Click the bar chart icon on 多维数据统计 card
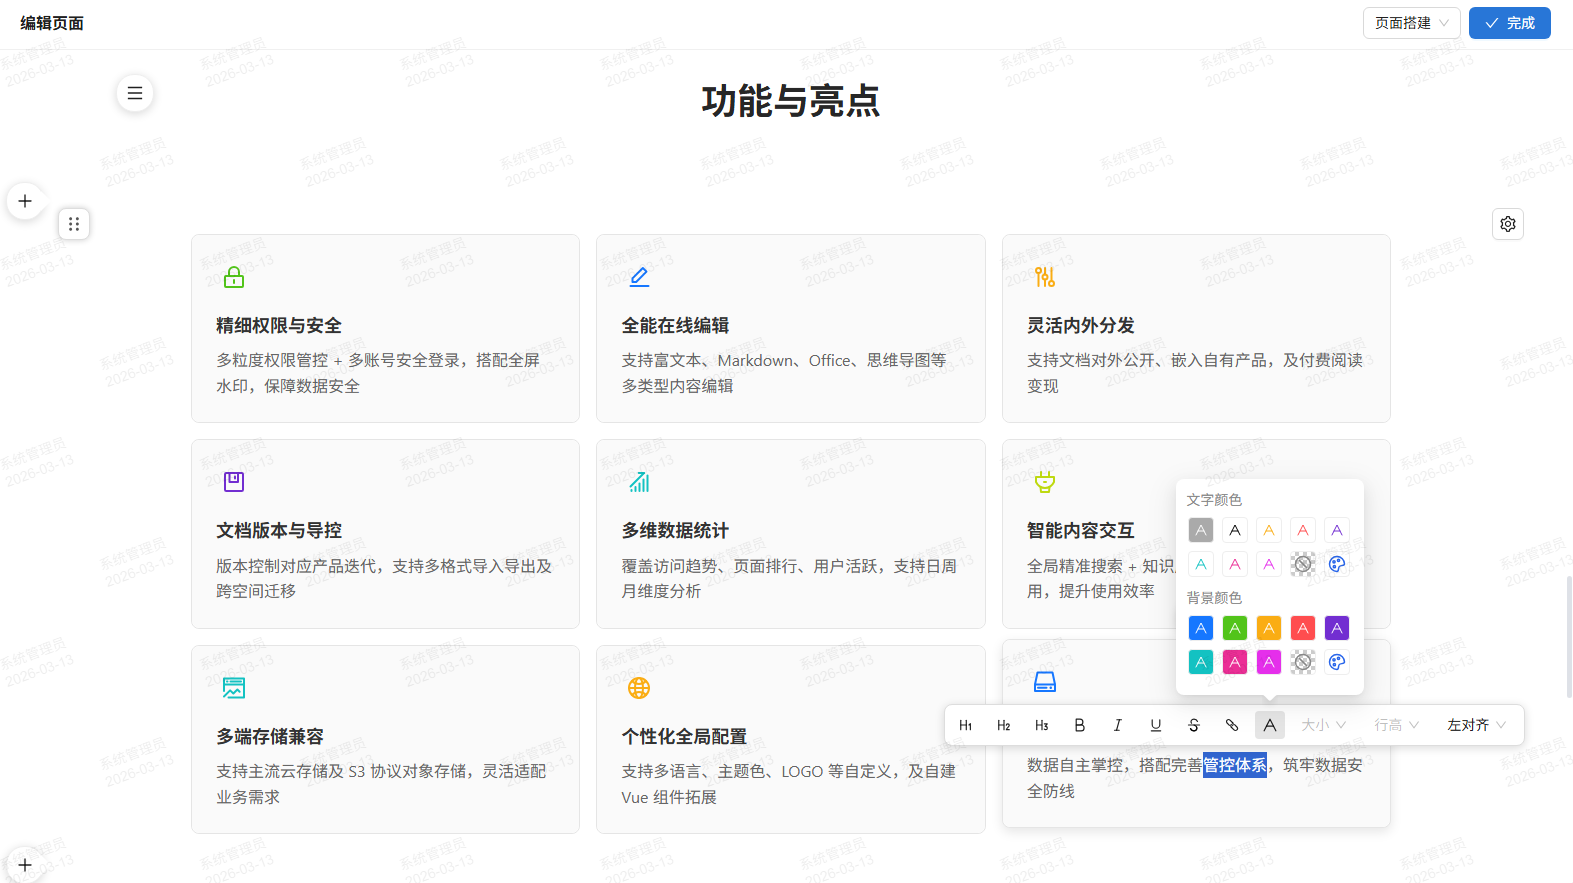Screen dimensions: 1573x883 (639, 482)
